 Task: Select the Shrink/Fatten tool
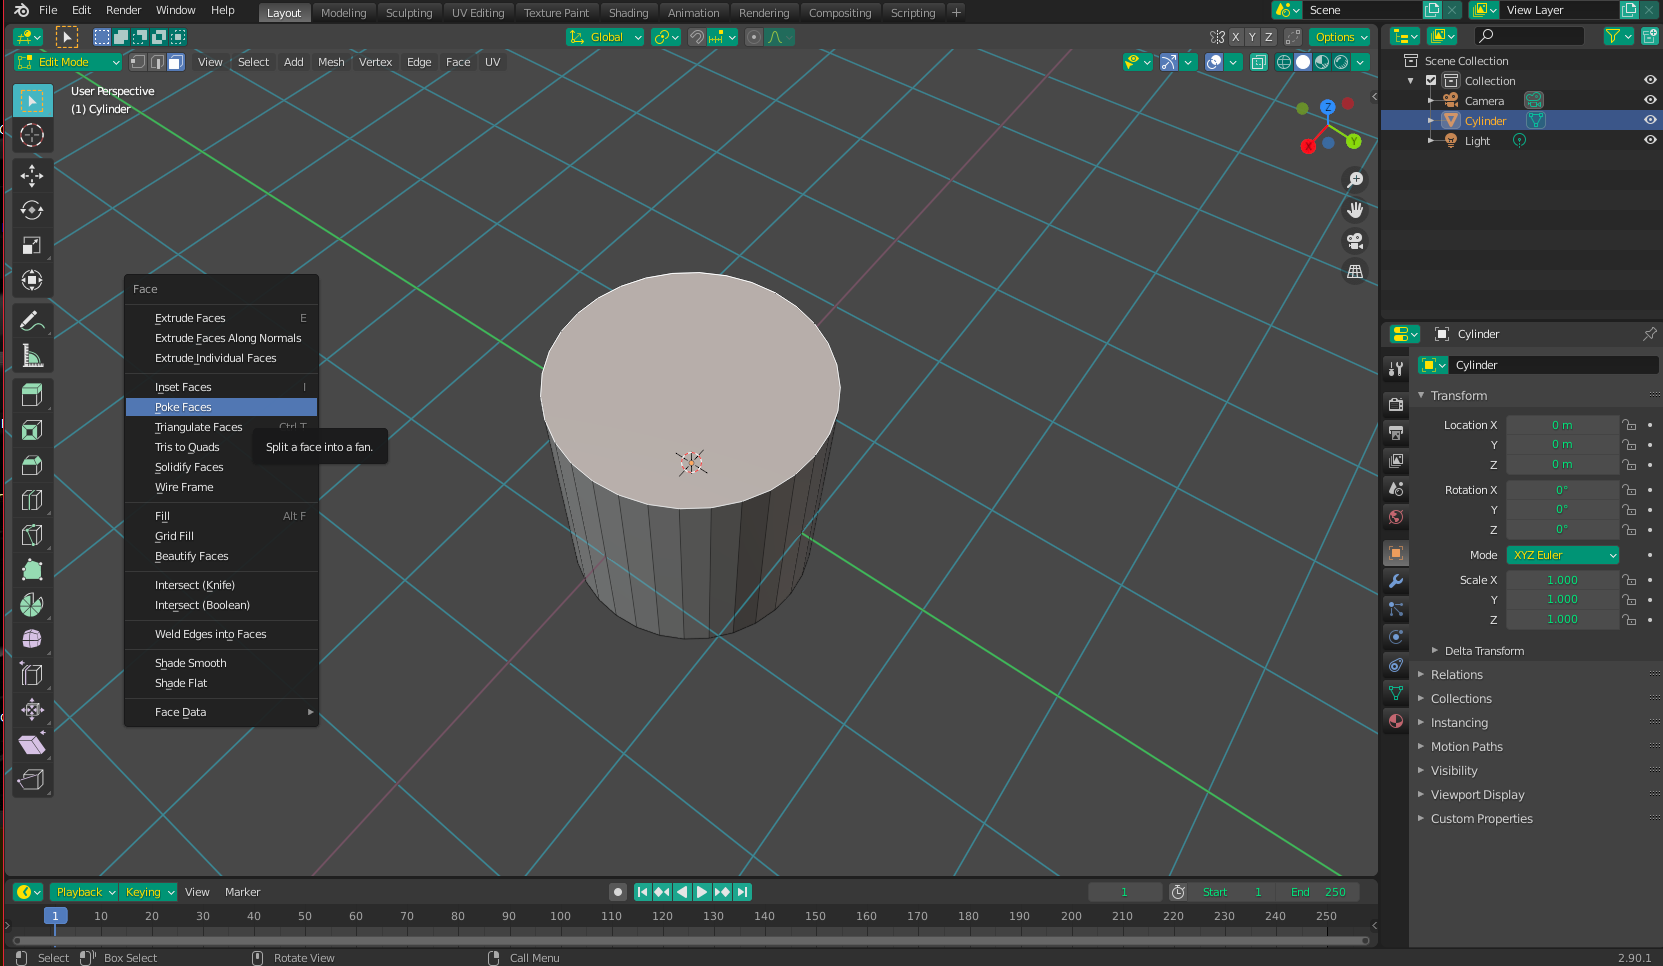point(32,710)
